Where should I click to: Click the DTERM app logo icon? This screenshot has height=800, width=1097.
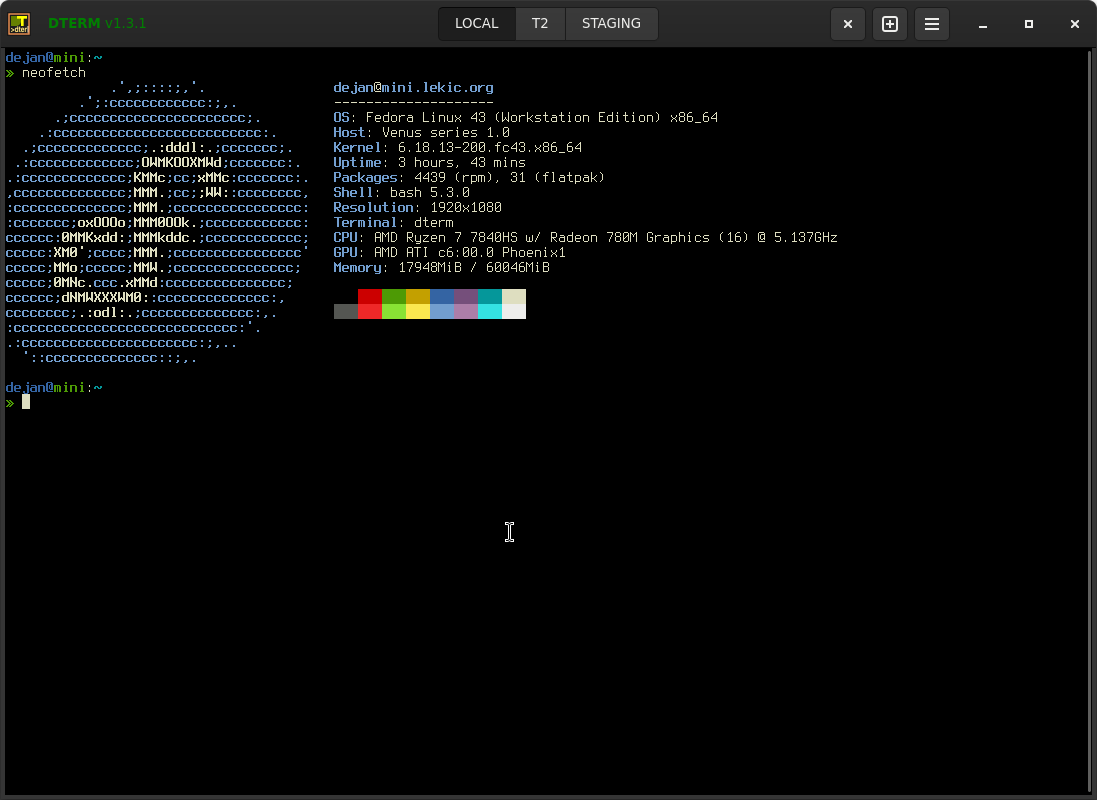19,24
